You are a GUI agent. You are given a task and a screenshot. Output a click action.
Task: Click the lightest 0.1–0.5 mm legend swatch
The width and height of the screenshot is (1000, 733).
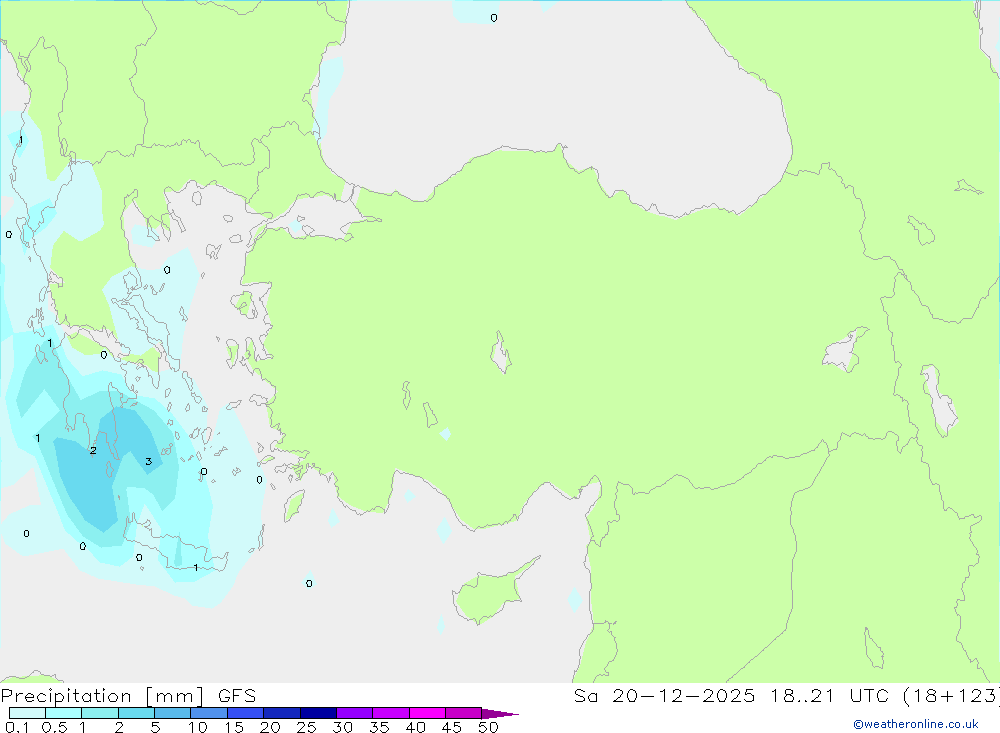click(x=27, y=713)
